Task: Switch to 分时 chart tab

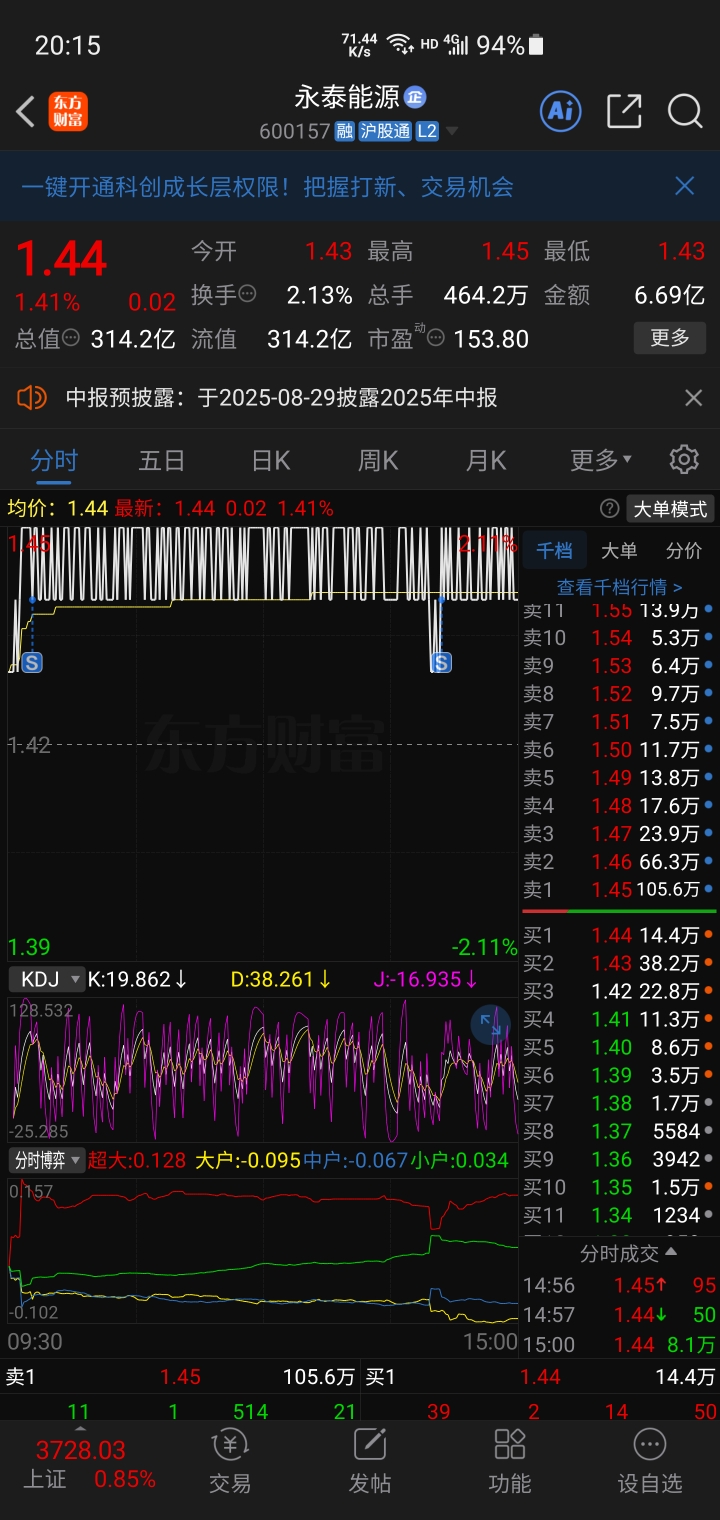Action: pos(54,460)
